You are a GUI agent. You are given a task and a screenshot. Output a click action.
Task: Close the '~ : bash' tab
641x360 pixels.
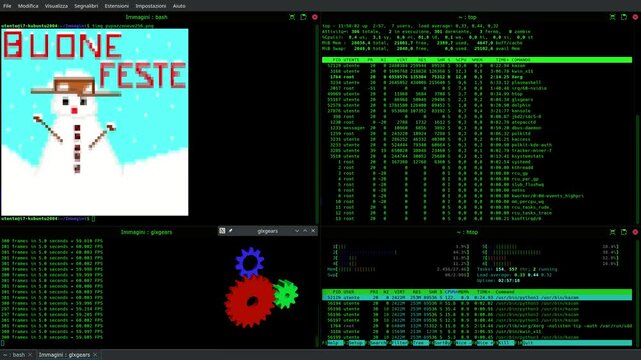tap(30, 355)
